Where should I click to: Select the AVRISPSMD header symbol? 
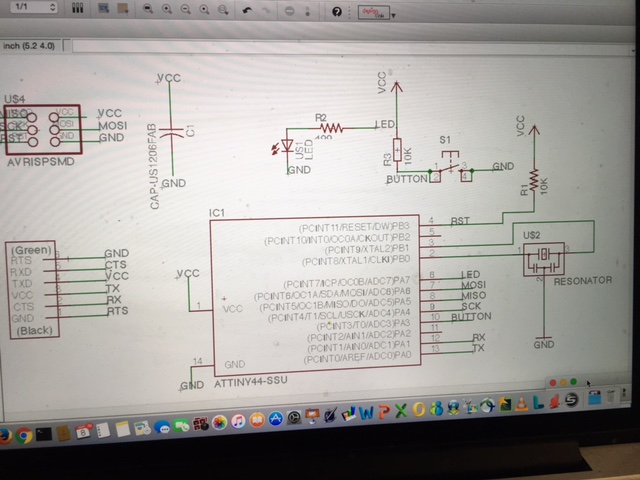(x=43, y=129)
